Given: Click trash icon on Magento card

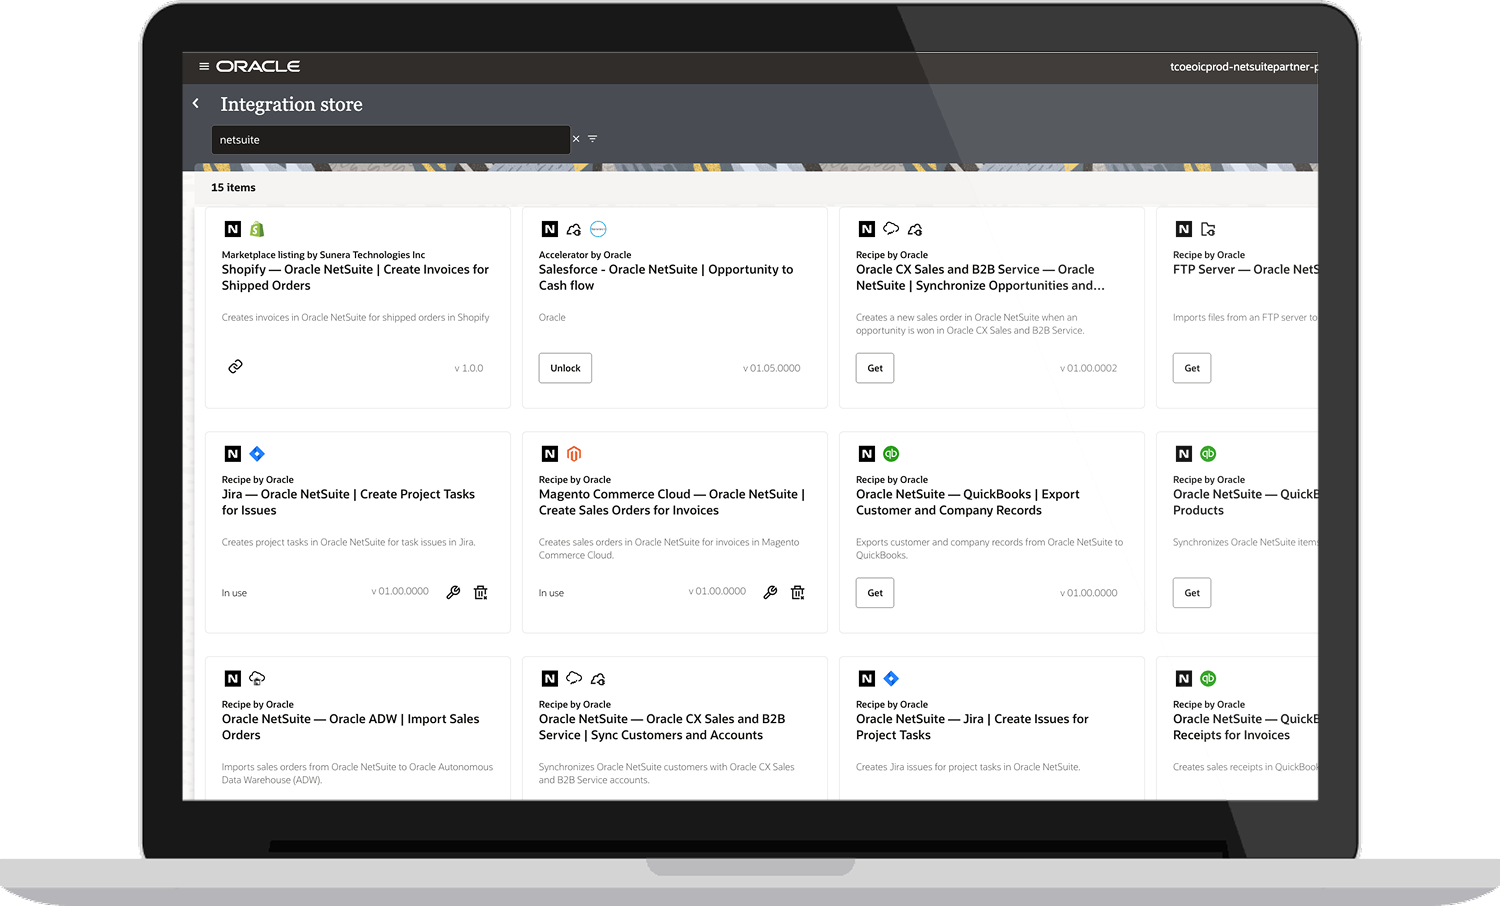Looking at the screenshot, I should tap(798, 592).
